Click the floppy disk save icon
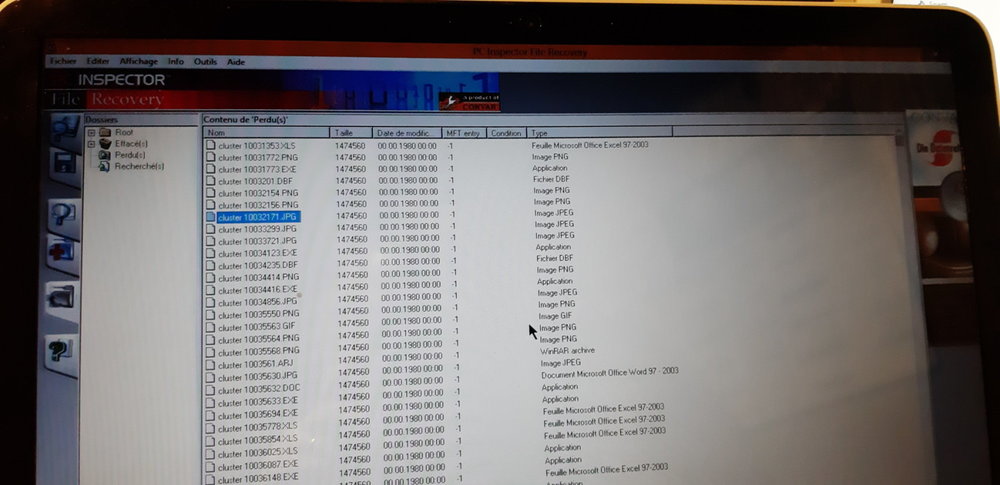The height and width of the screenshot is (485, 1000). pyautogui.click(x=64, y=161)
